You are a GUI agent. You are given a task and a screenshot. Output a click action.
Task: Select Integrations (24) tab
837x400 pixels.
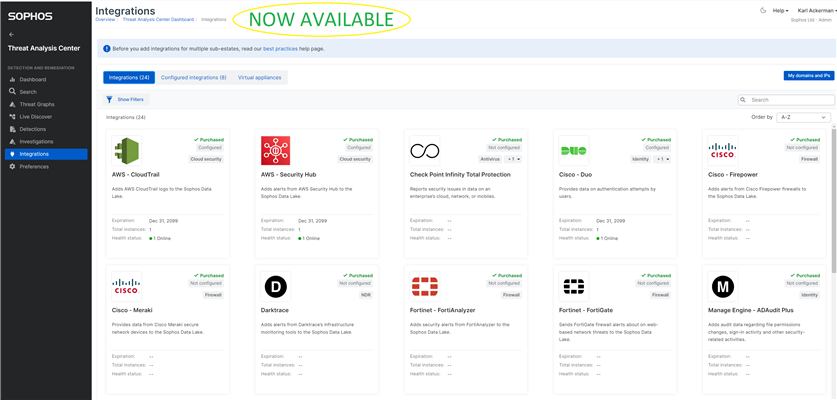tap(129, 77)
